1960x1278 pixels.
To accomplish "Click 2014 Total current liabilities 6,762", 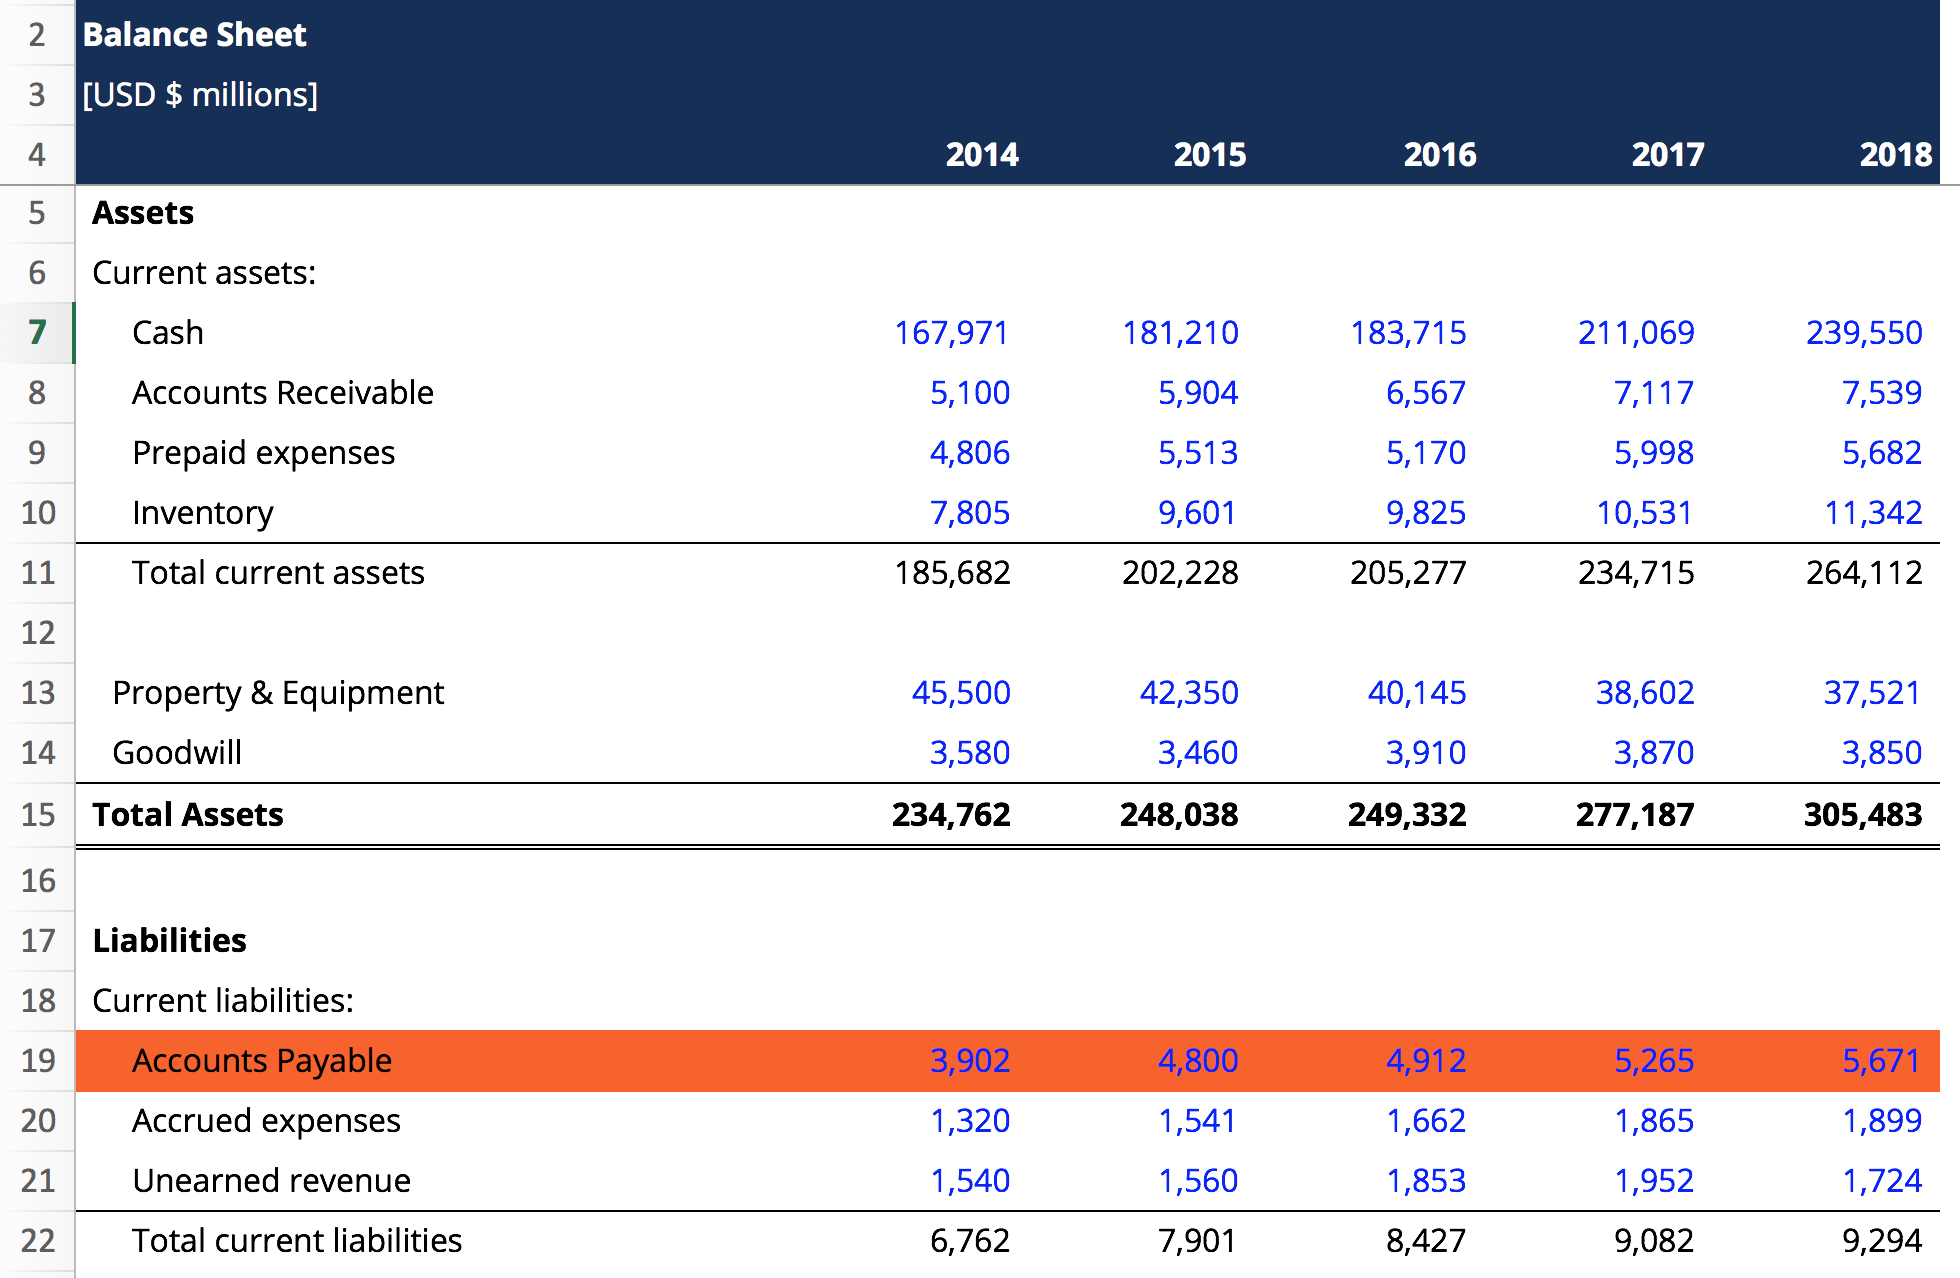I will 969,1240.
